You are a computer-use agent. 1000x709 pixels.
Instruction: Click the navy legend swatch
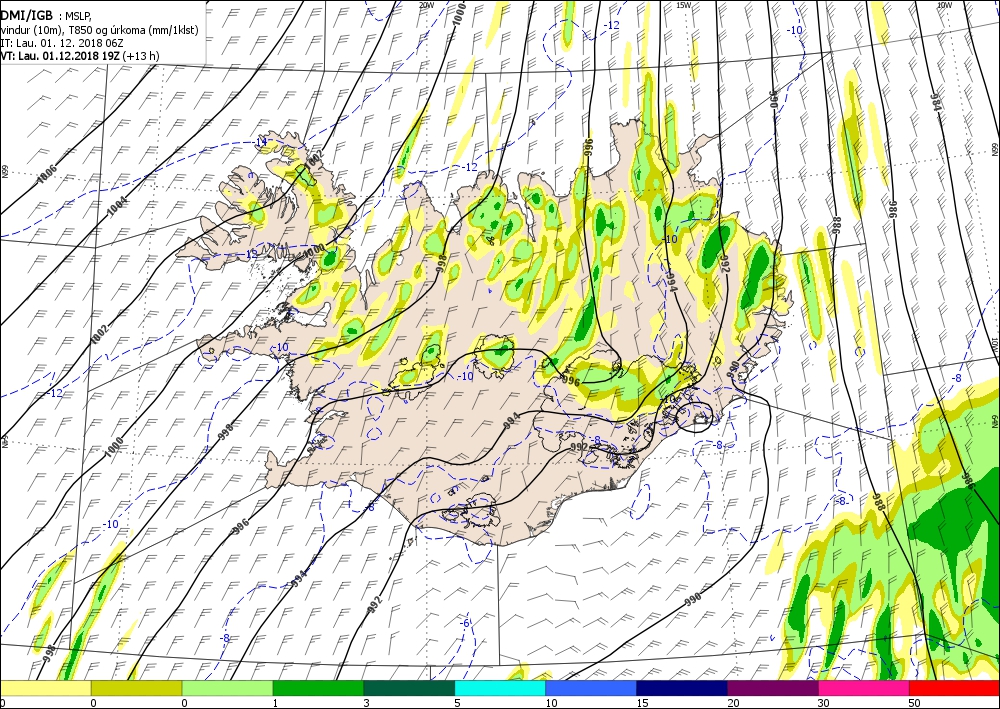click(682, 688)
